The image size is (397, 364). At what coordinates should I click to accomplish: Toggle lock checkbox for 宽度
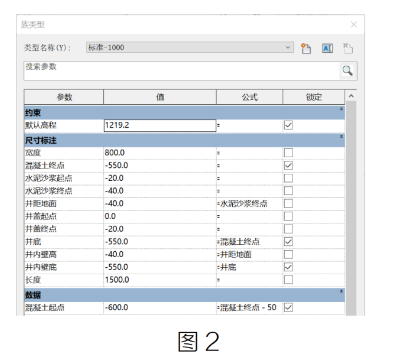[x=288, y=153]
